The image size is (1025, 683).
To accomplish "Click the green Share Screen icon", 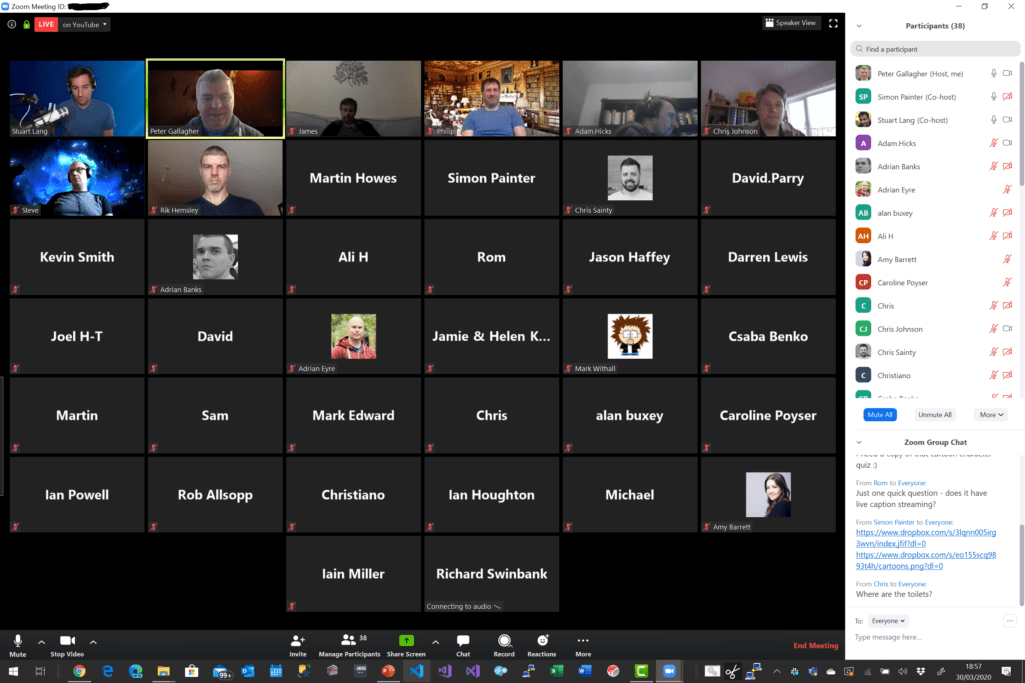I will click(406, 640).
